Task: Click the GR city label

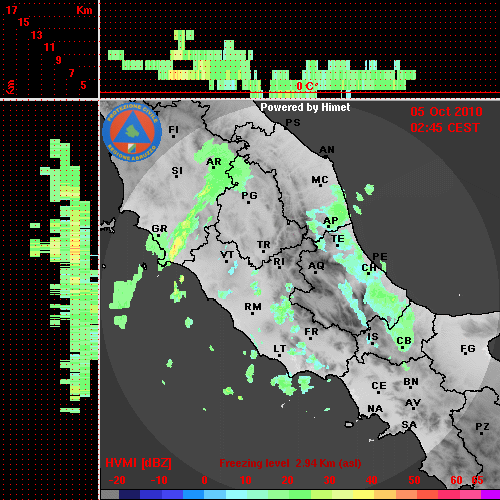Action: [159, 229]
